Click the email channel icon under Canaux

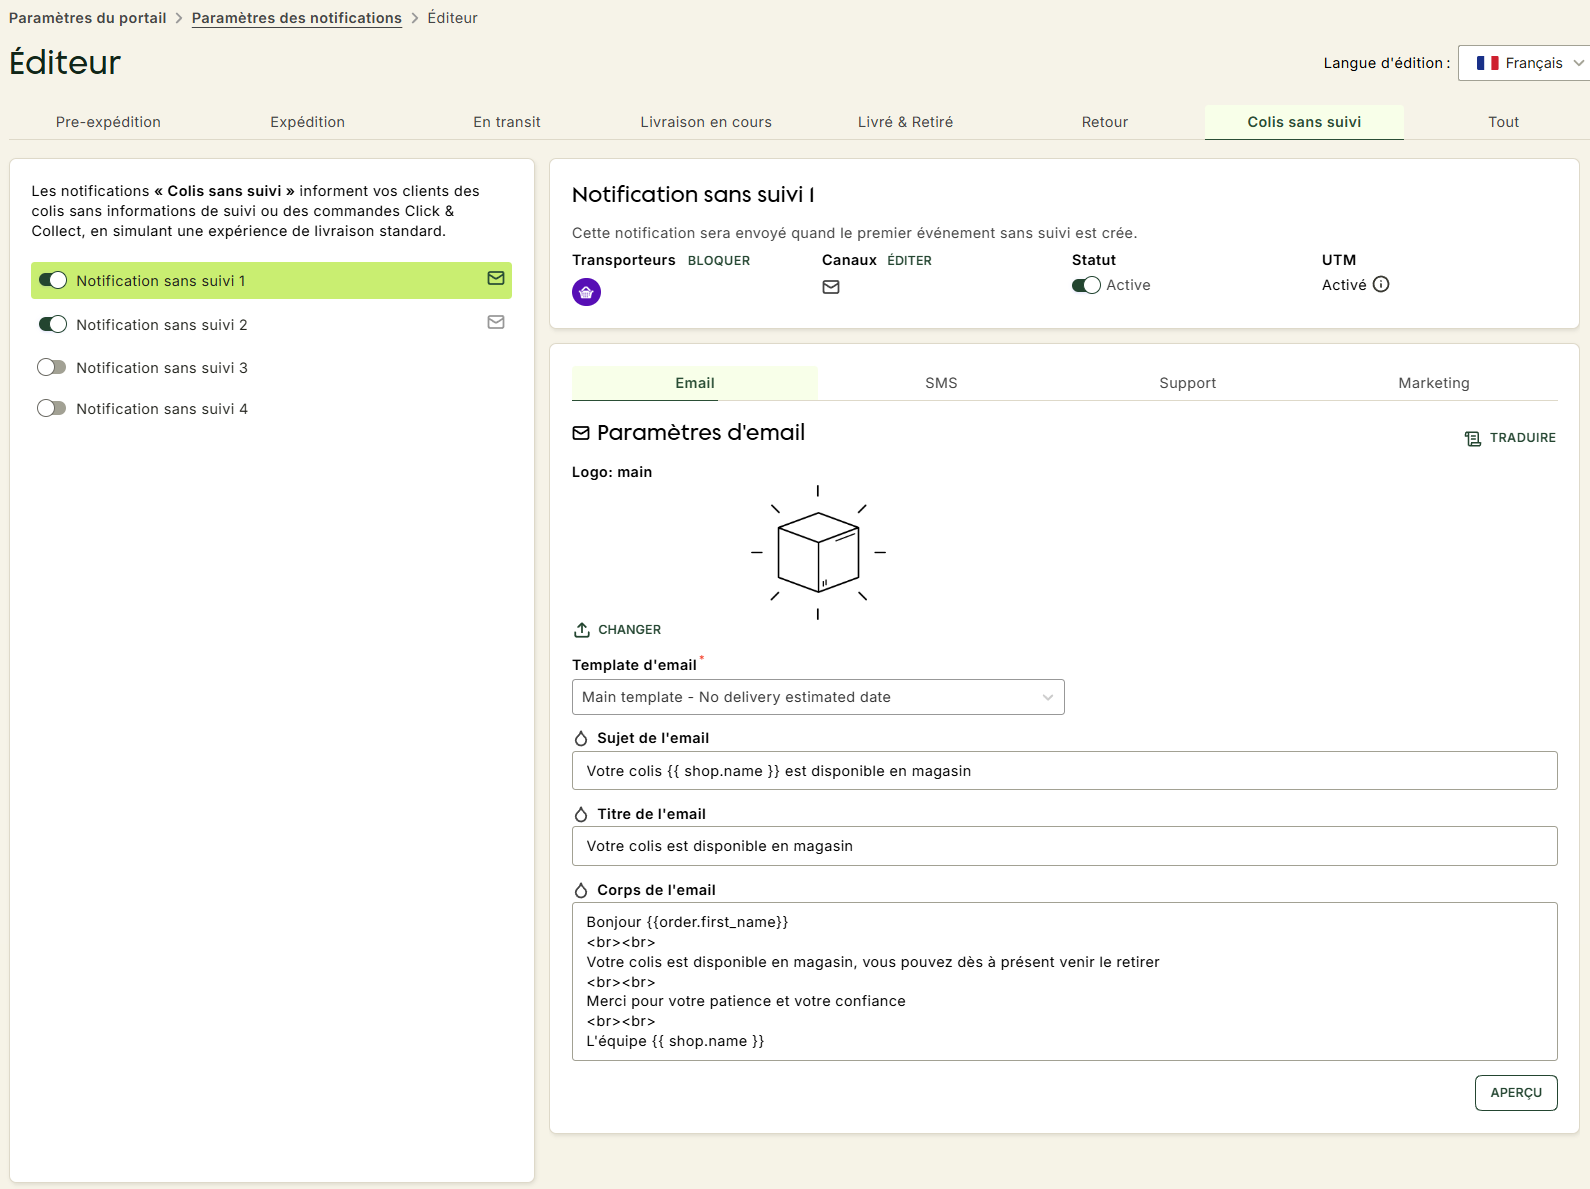[831, 287]
